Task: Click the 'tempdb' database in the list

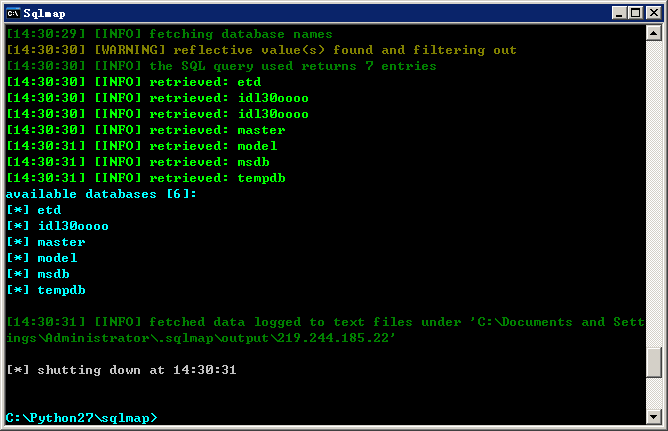Action: 62,290
